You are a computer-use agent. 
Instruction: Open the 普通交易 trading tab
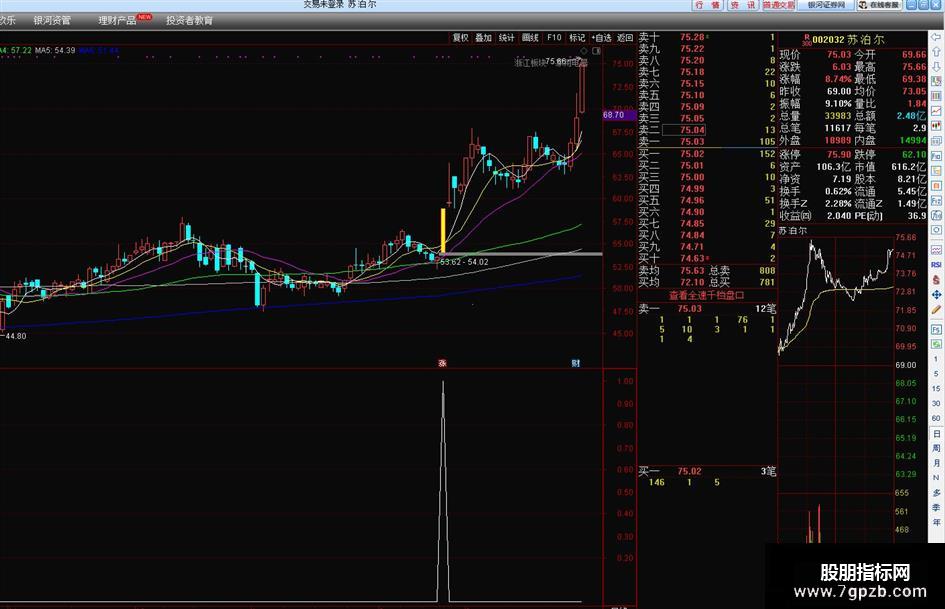(779, 5)
